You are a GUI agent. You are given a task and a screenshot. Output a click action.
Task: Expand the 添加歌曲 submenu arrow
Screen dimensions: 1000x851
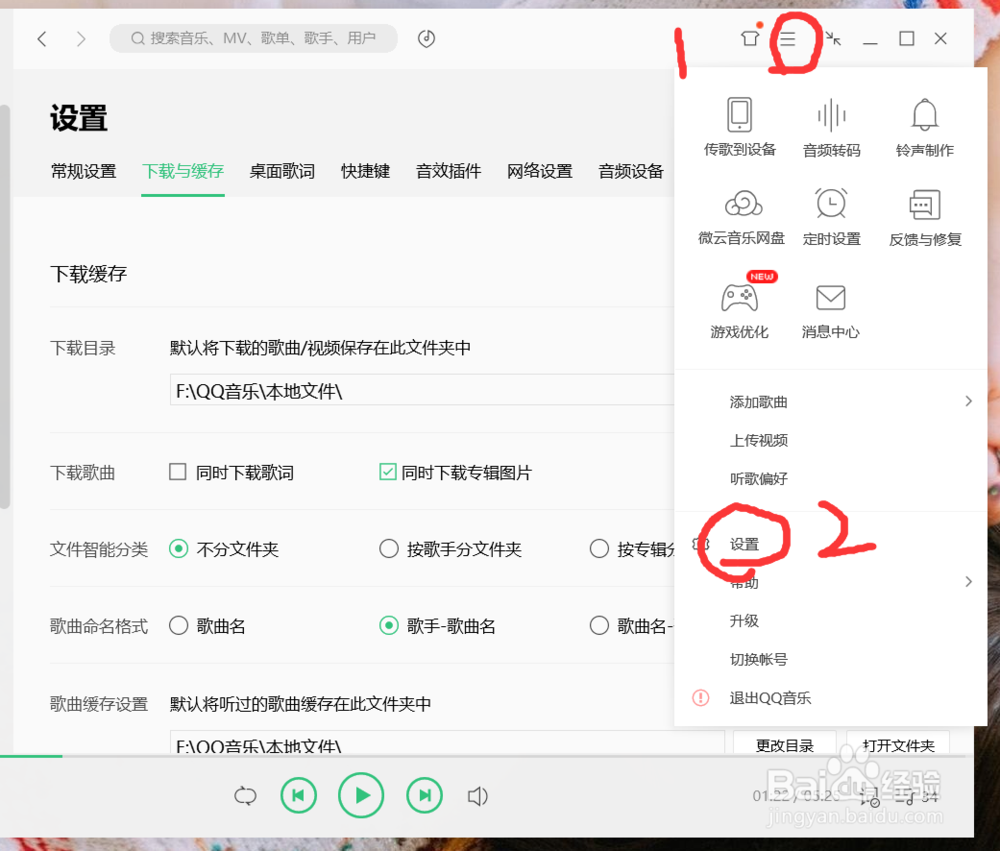coord(968,401)
